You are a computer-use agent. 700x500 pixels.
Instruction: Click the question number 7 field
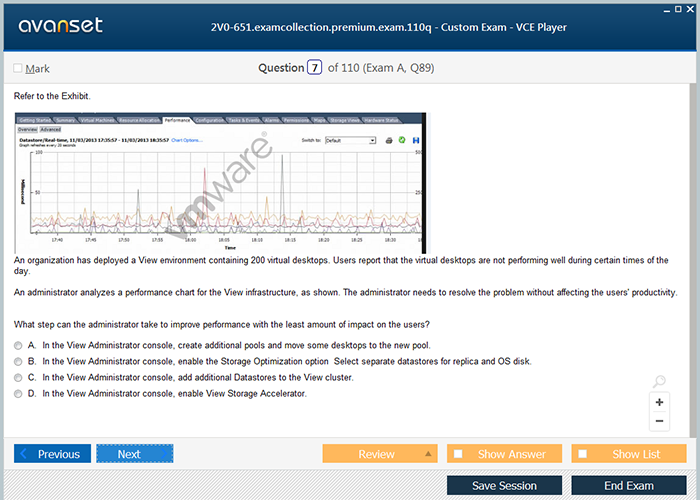(315, 68)
